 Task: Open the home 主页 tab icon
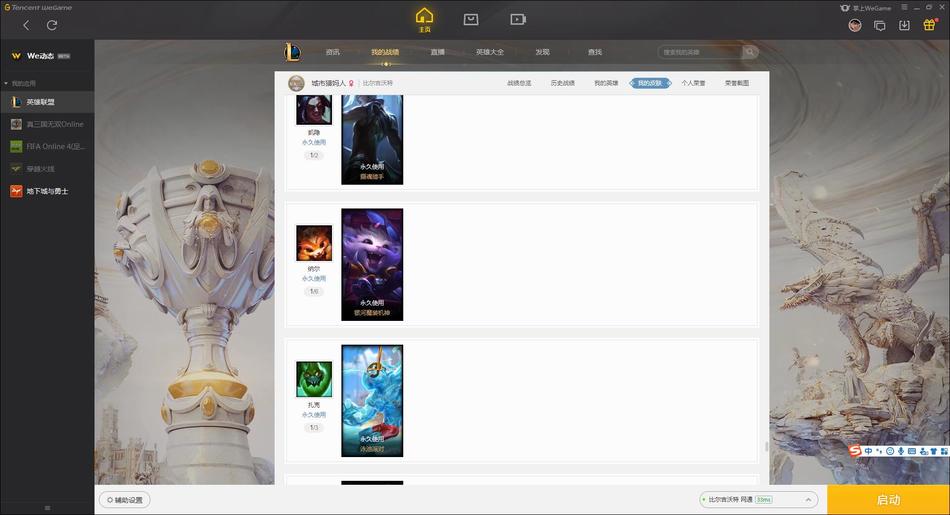tap(424, 19)
